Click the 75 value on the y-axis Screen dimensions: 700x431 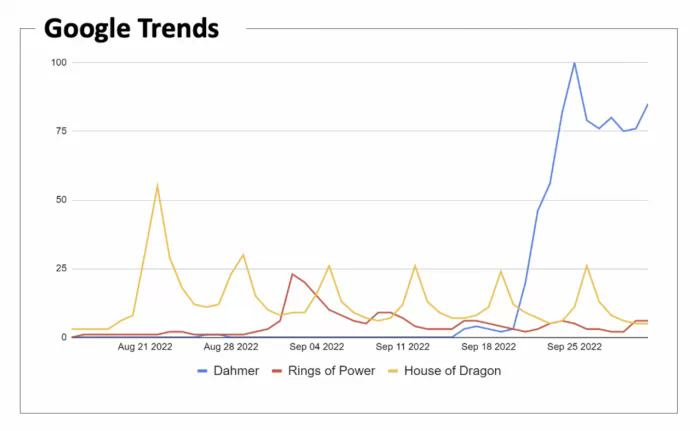coord(61,131)
